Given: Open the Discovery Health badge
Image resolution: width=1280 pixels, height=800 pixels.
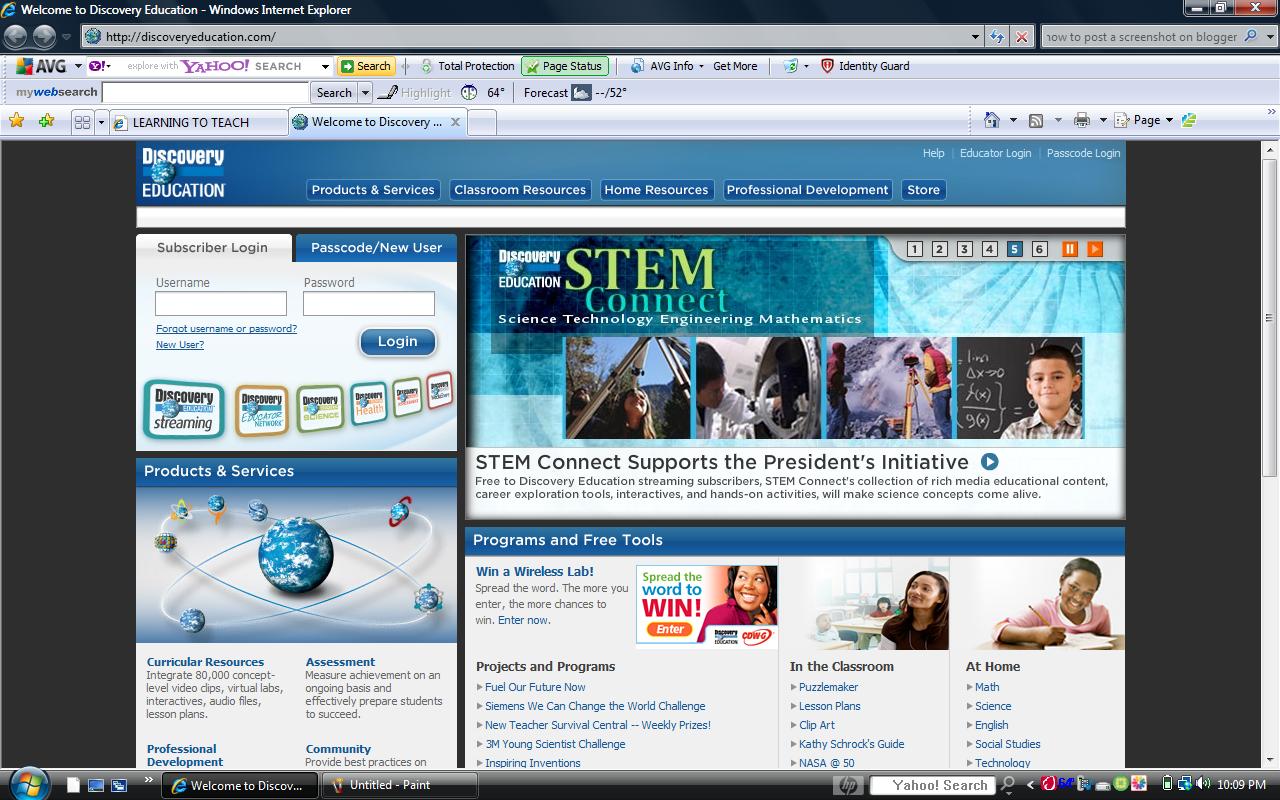Looking at the screenshot, I should click(x=369, y=404).
